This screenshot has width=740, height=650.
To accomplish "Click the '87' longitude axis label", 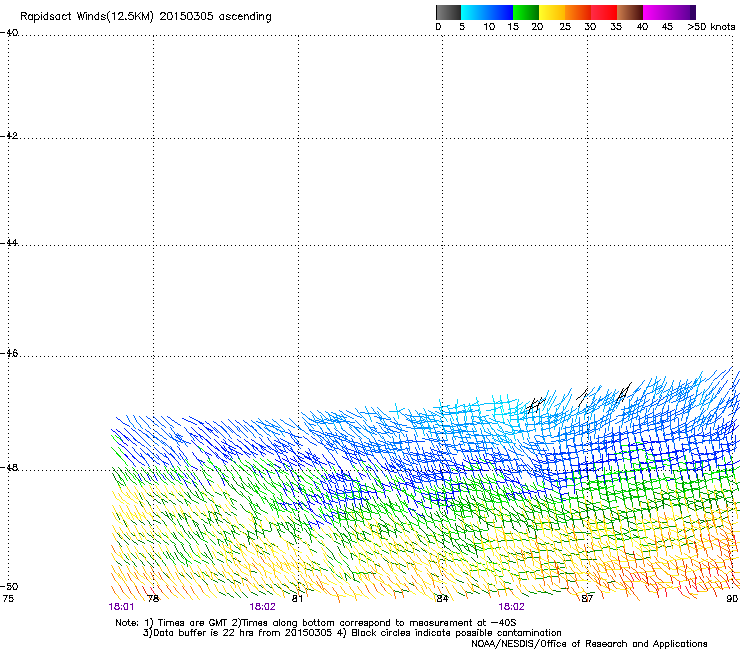I will (x=587, y=599).
